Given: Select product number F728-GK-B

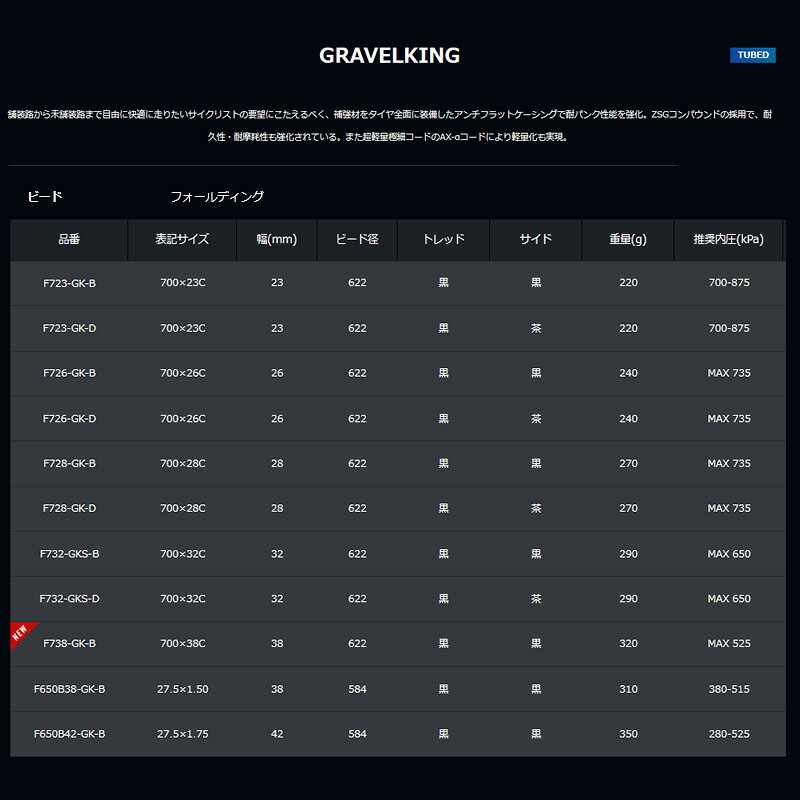Looking at the screenshot, I should (70, 464).
